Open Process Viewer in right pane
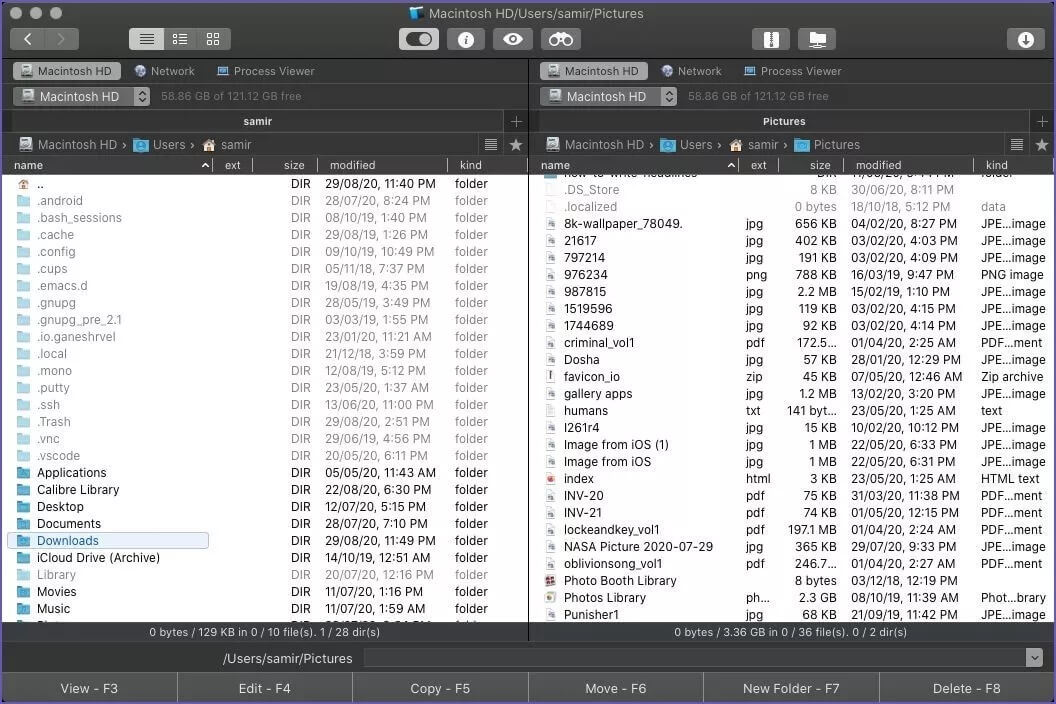The image size is (1056, 704). pos(793,71)
